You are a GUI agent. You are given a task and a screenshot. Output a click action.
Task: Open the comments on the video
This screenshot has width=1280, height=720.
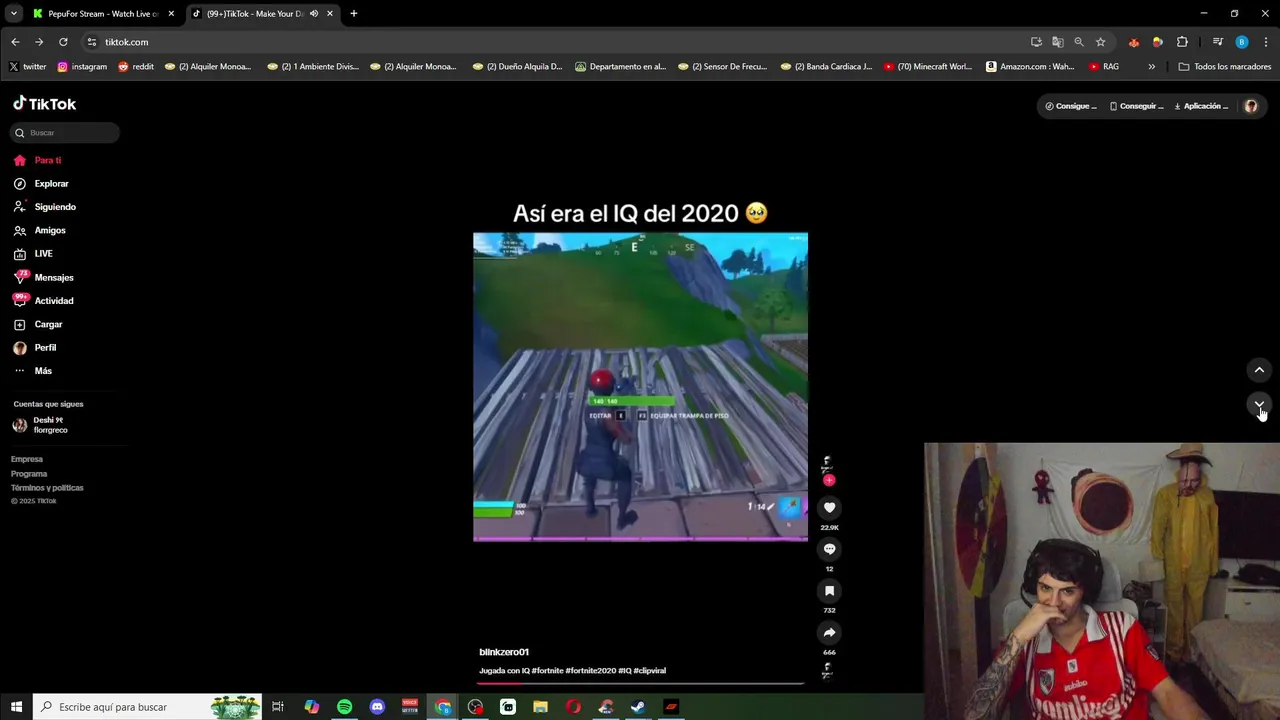829,549
